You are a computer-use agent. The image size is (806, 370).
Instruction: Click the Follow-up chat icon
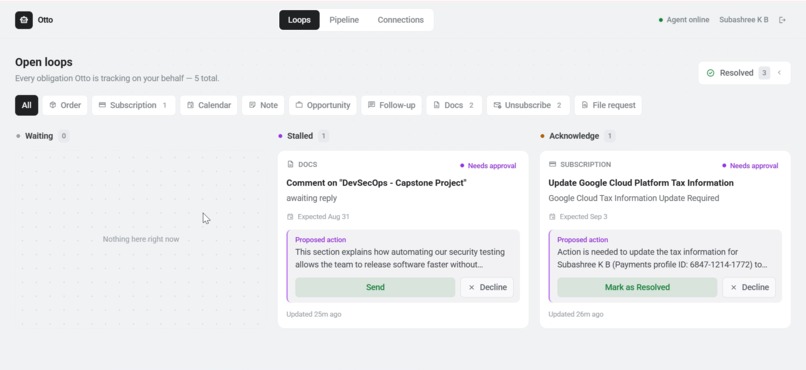click(372, 105)
